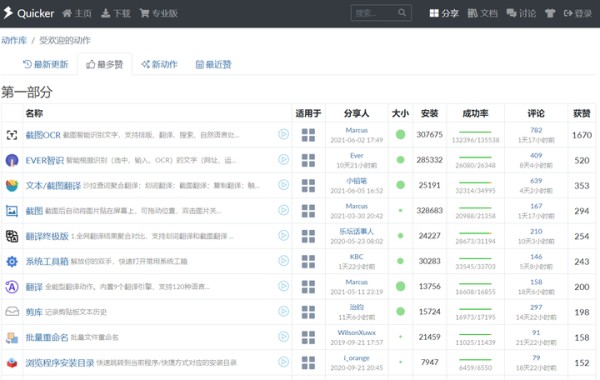The height and width of the screenshot is (380, 600).
Task: Open the 翻译终极版 action link
Action: click(47, 236)
